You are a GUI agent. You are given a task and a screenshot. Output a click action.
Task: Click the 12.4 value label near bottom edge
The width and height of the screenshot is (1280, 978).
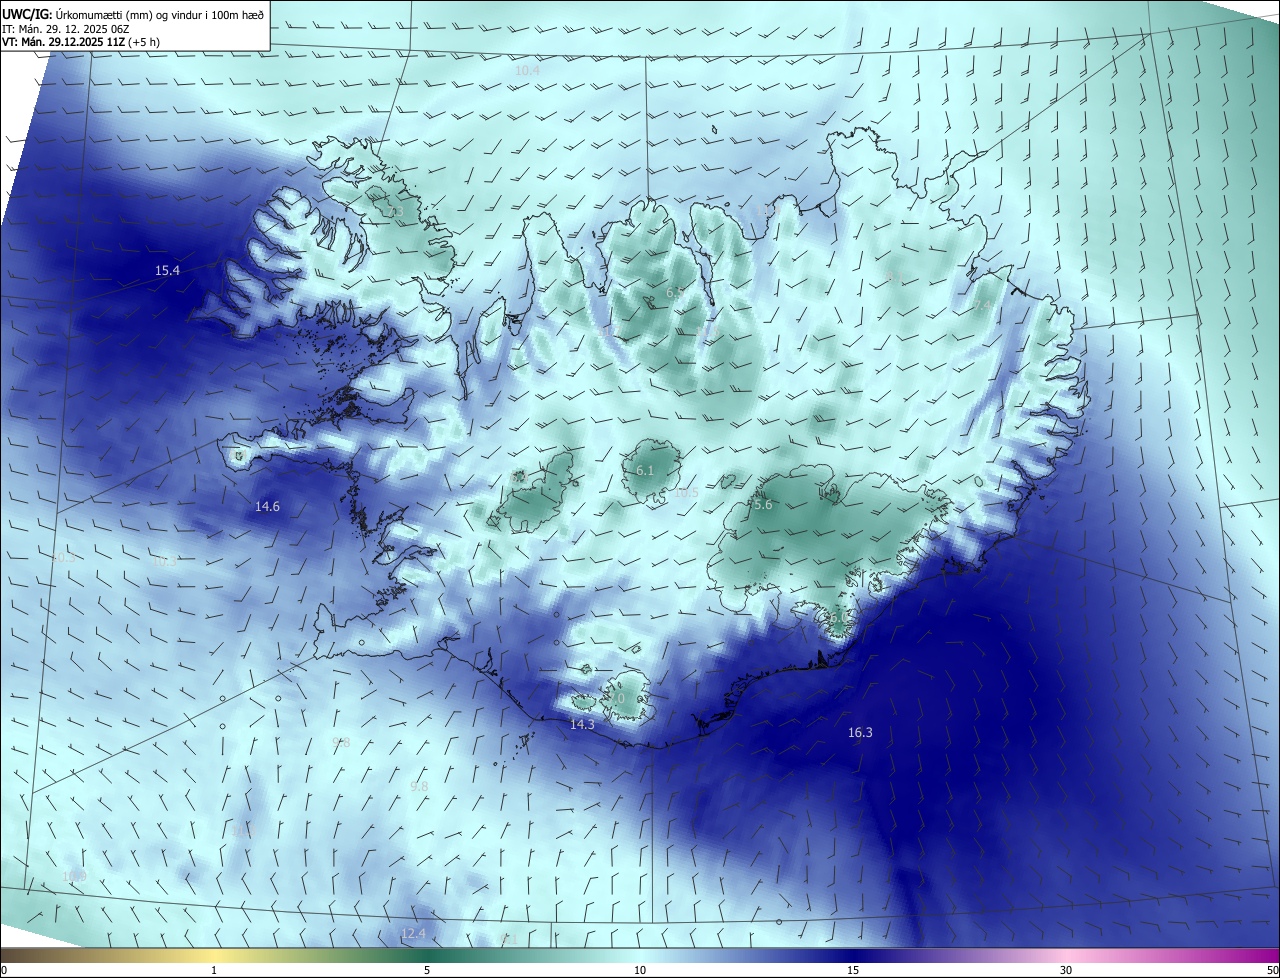pyautogui.click(x=413, y=934)
